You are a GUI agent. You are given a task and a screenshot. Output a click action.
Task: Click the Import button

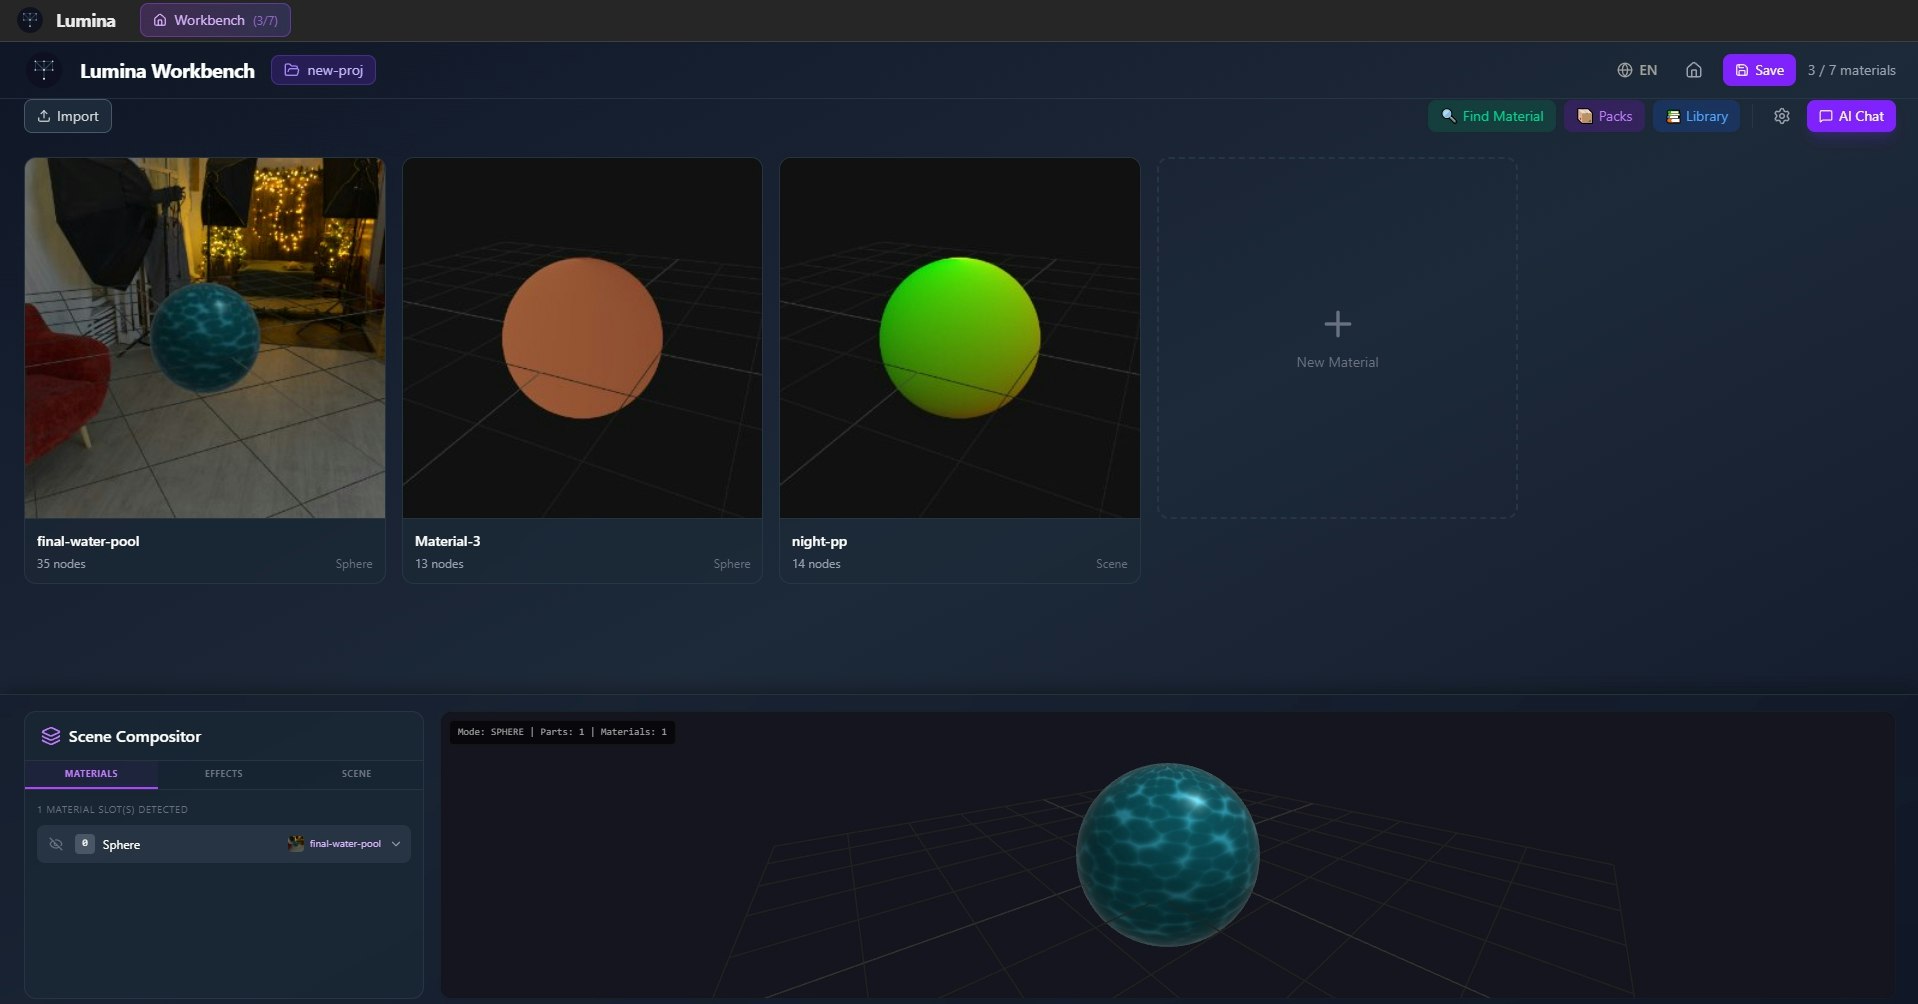tap(67, 115)
